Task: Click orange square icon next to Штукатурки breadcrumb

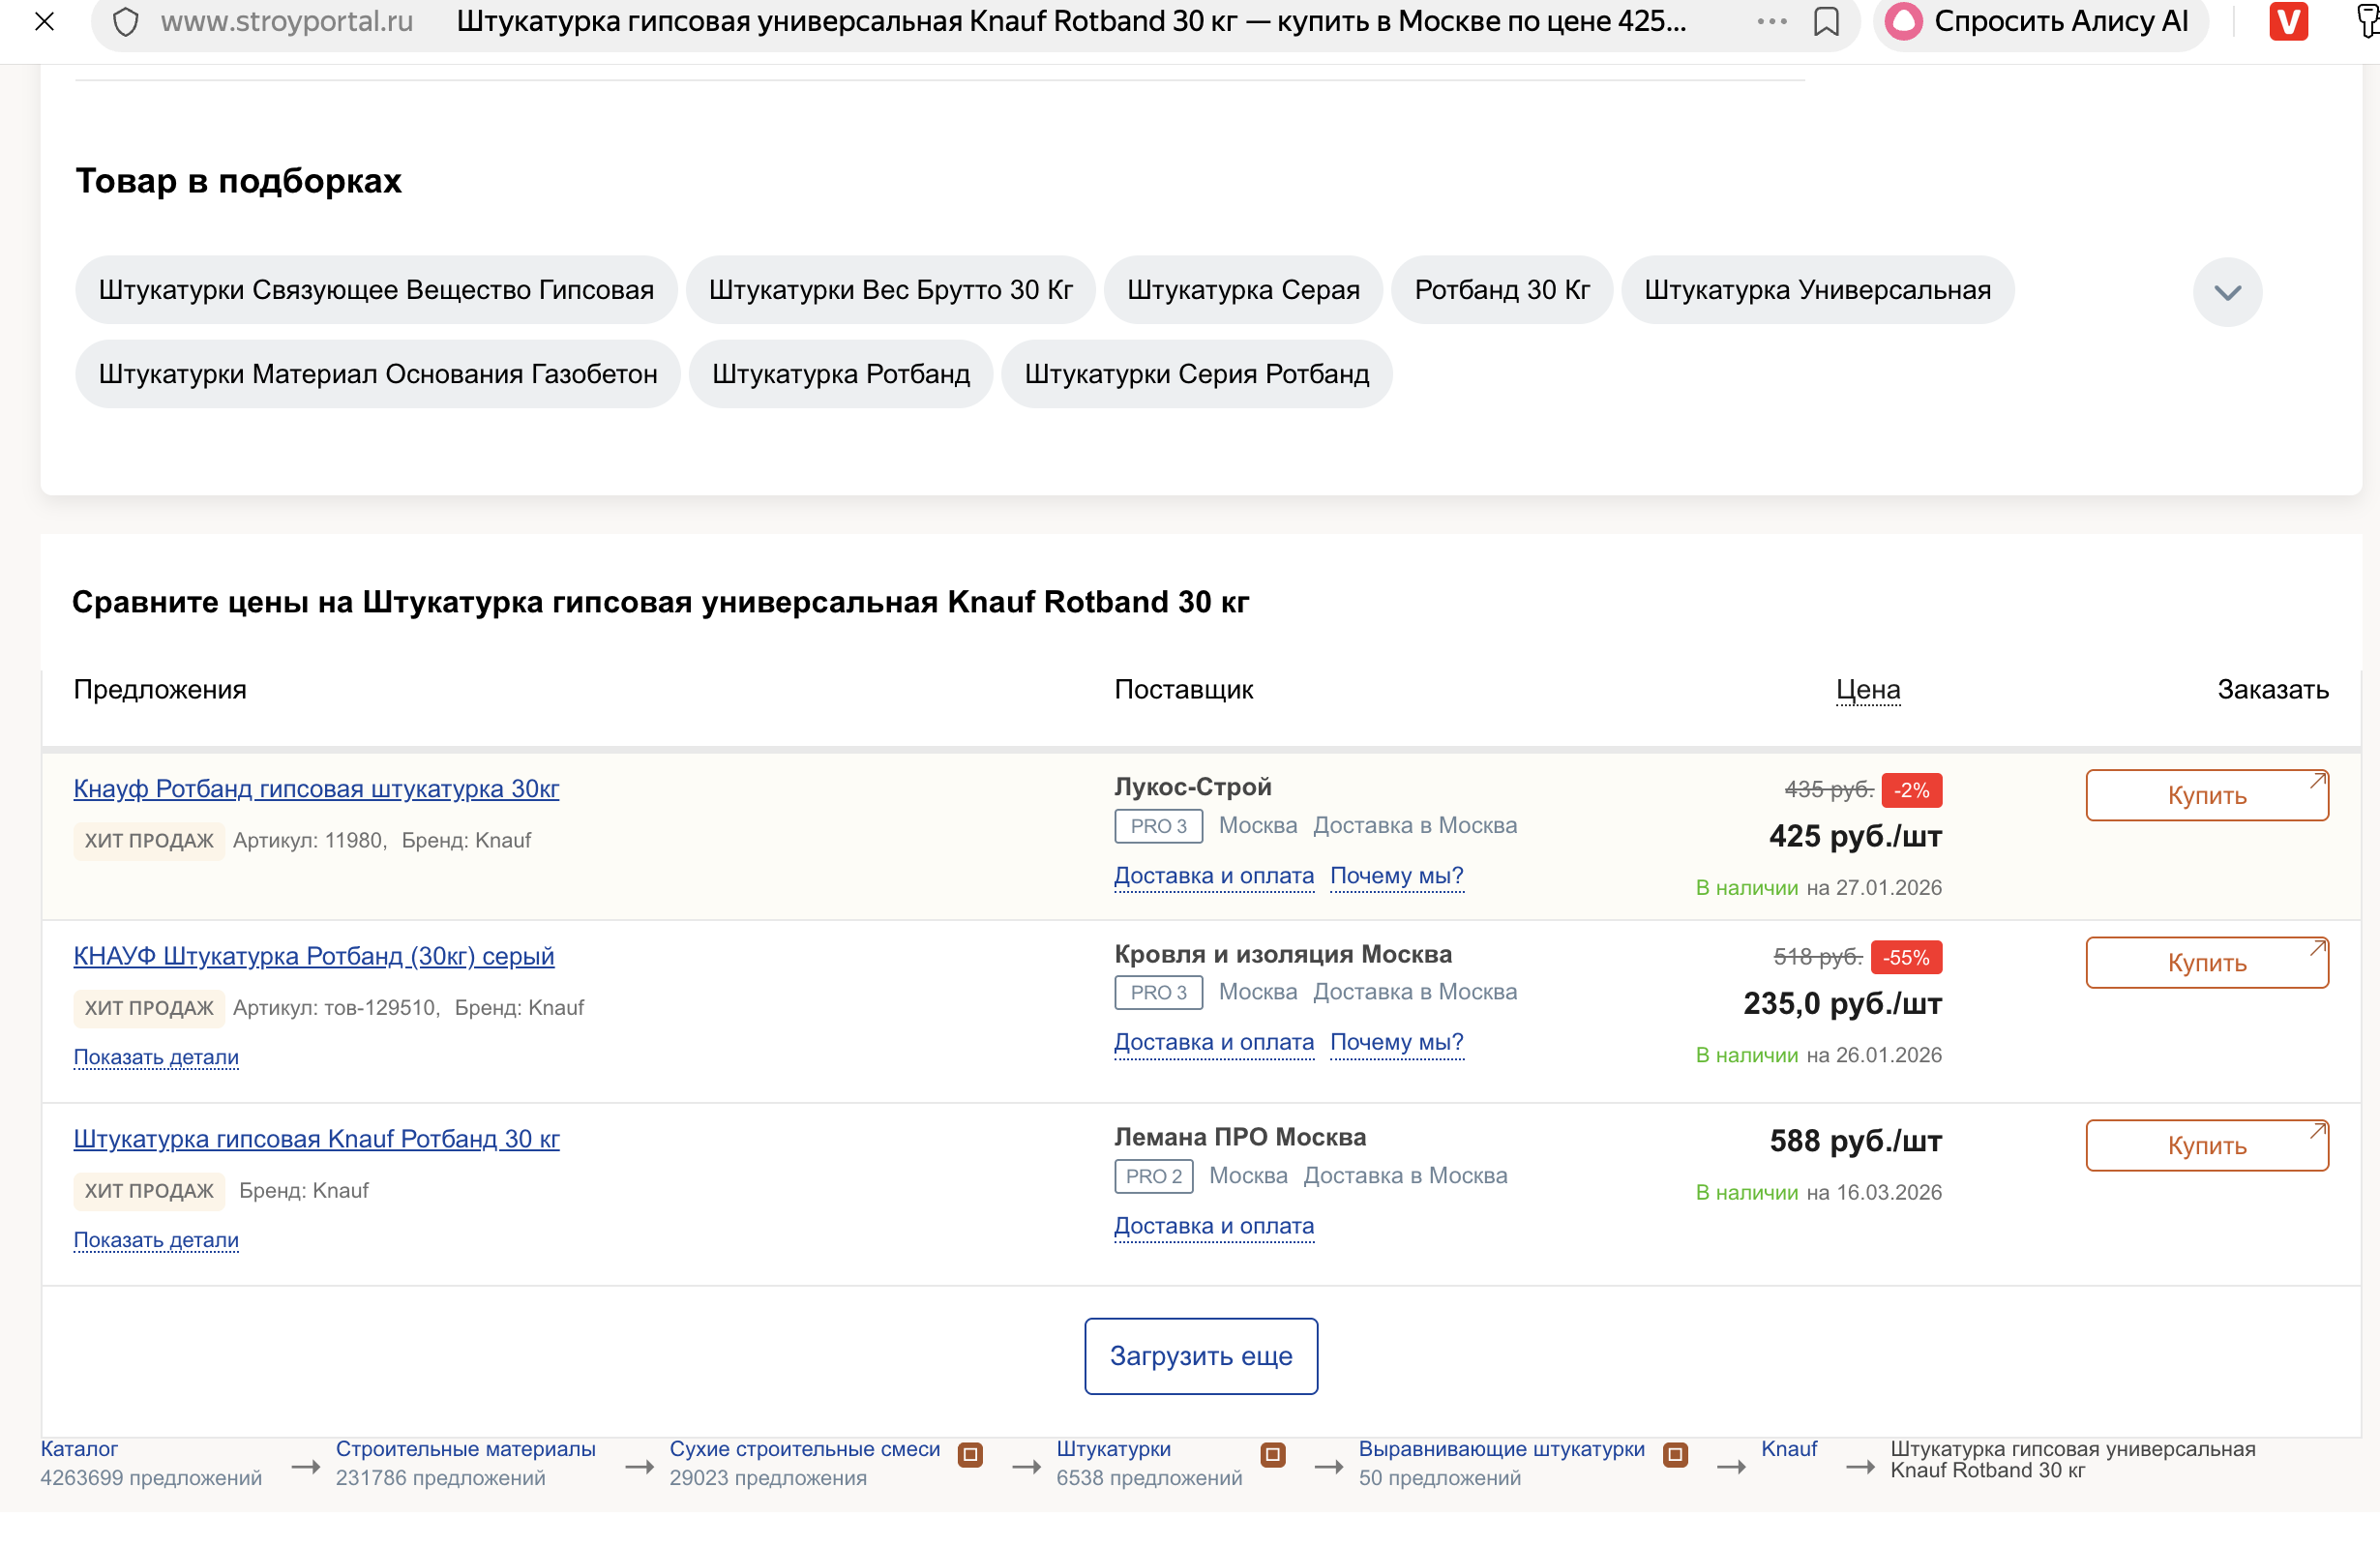Action: click(1272, 1454)
